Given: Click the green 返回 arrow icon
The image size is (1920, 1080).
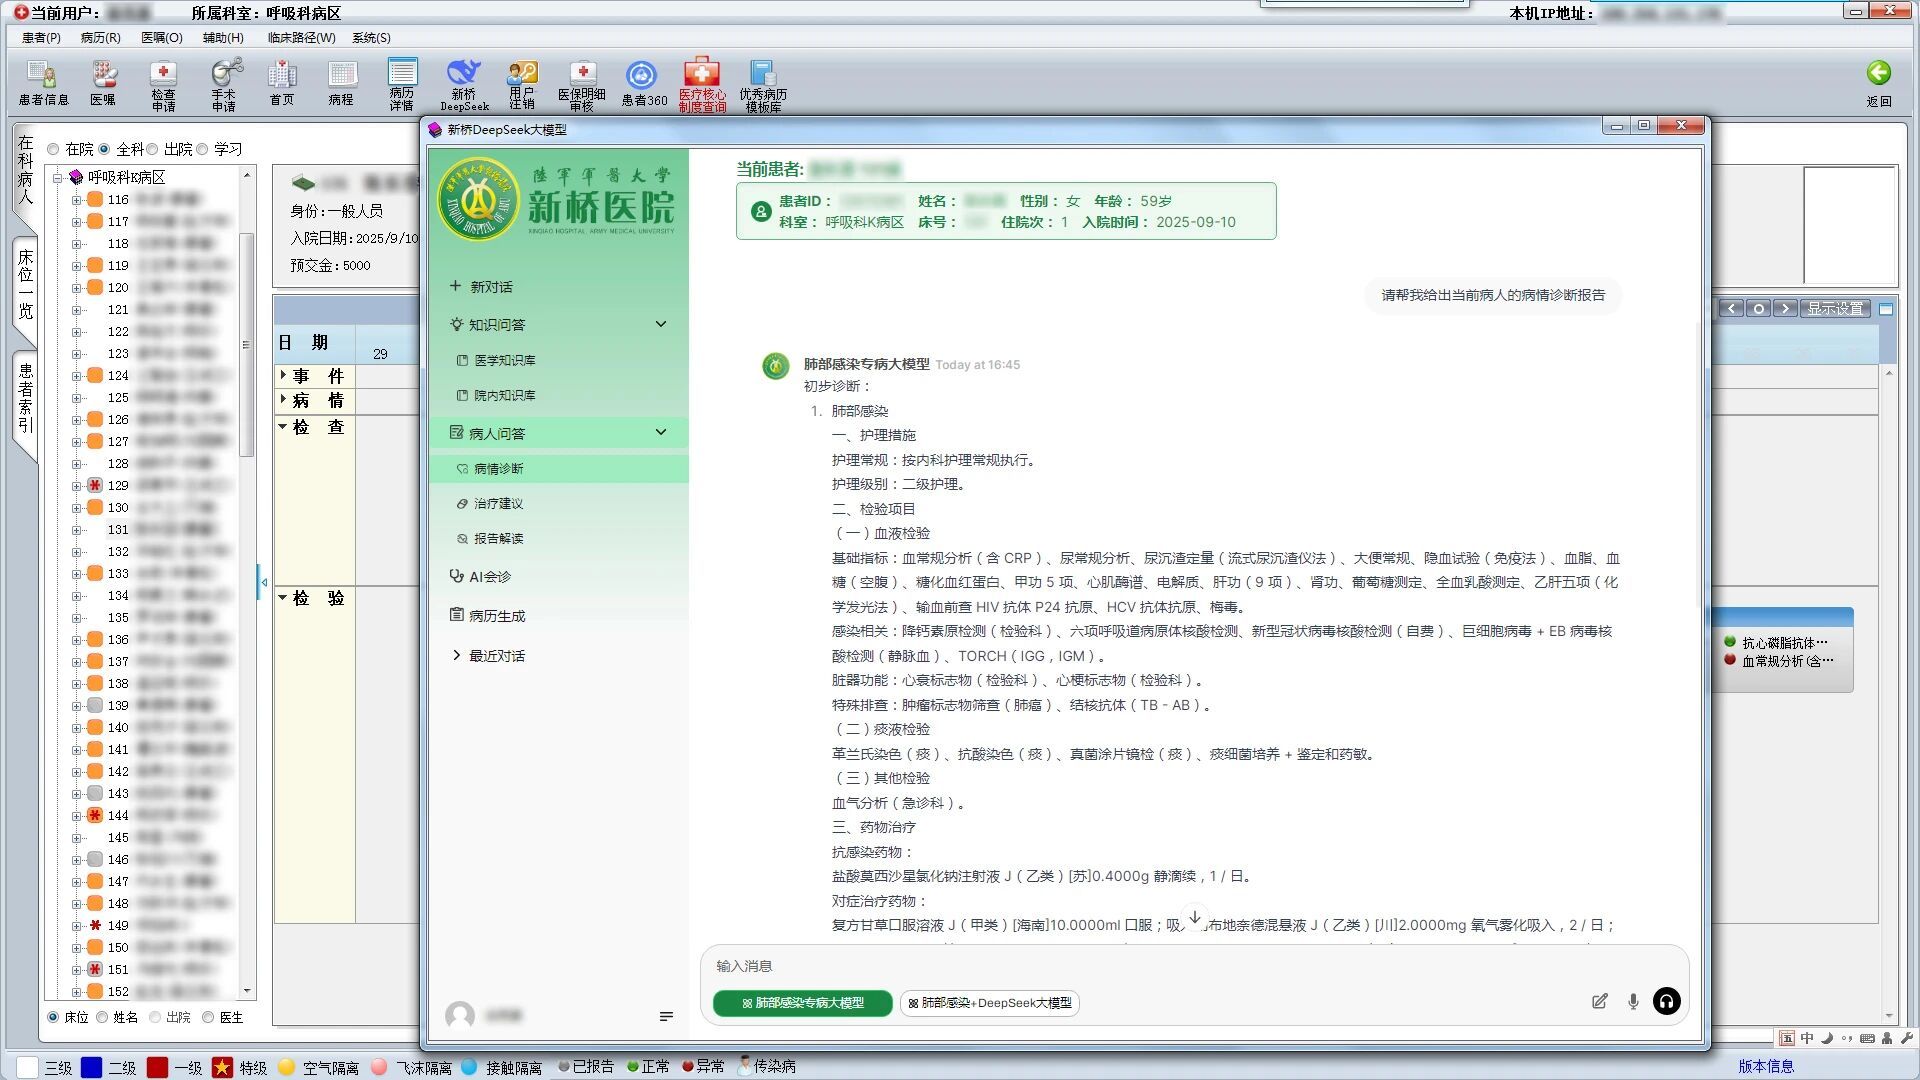Looking at the screenshot, I should pos(1878,73).
